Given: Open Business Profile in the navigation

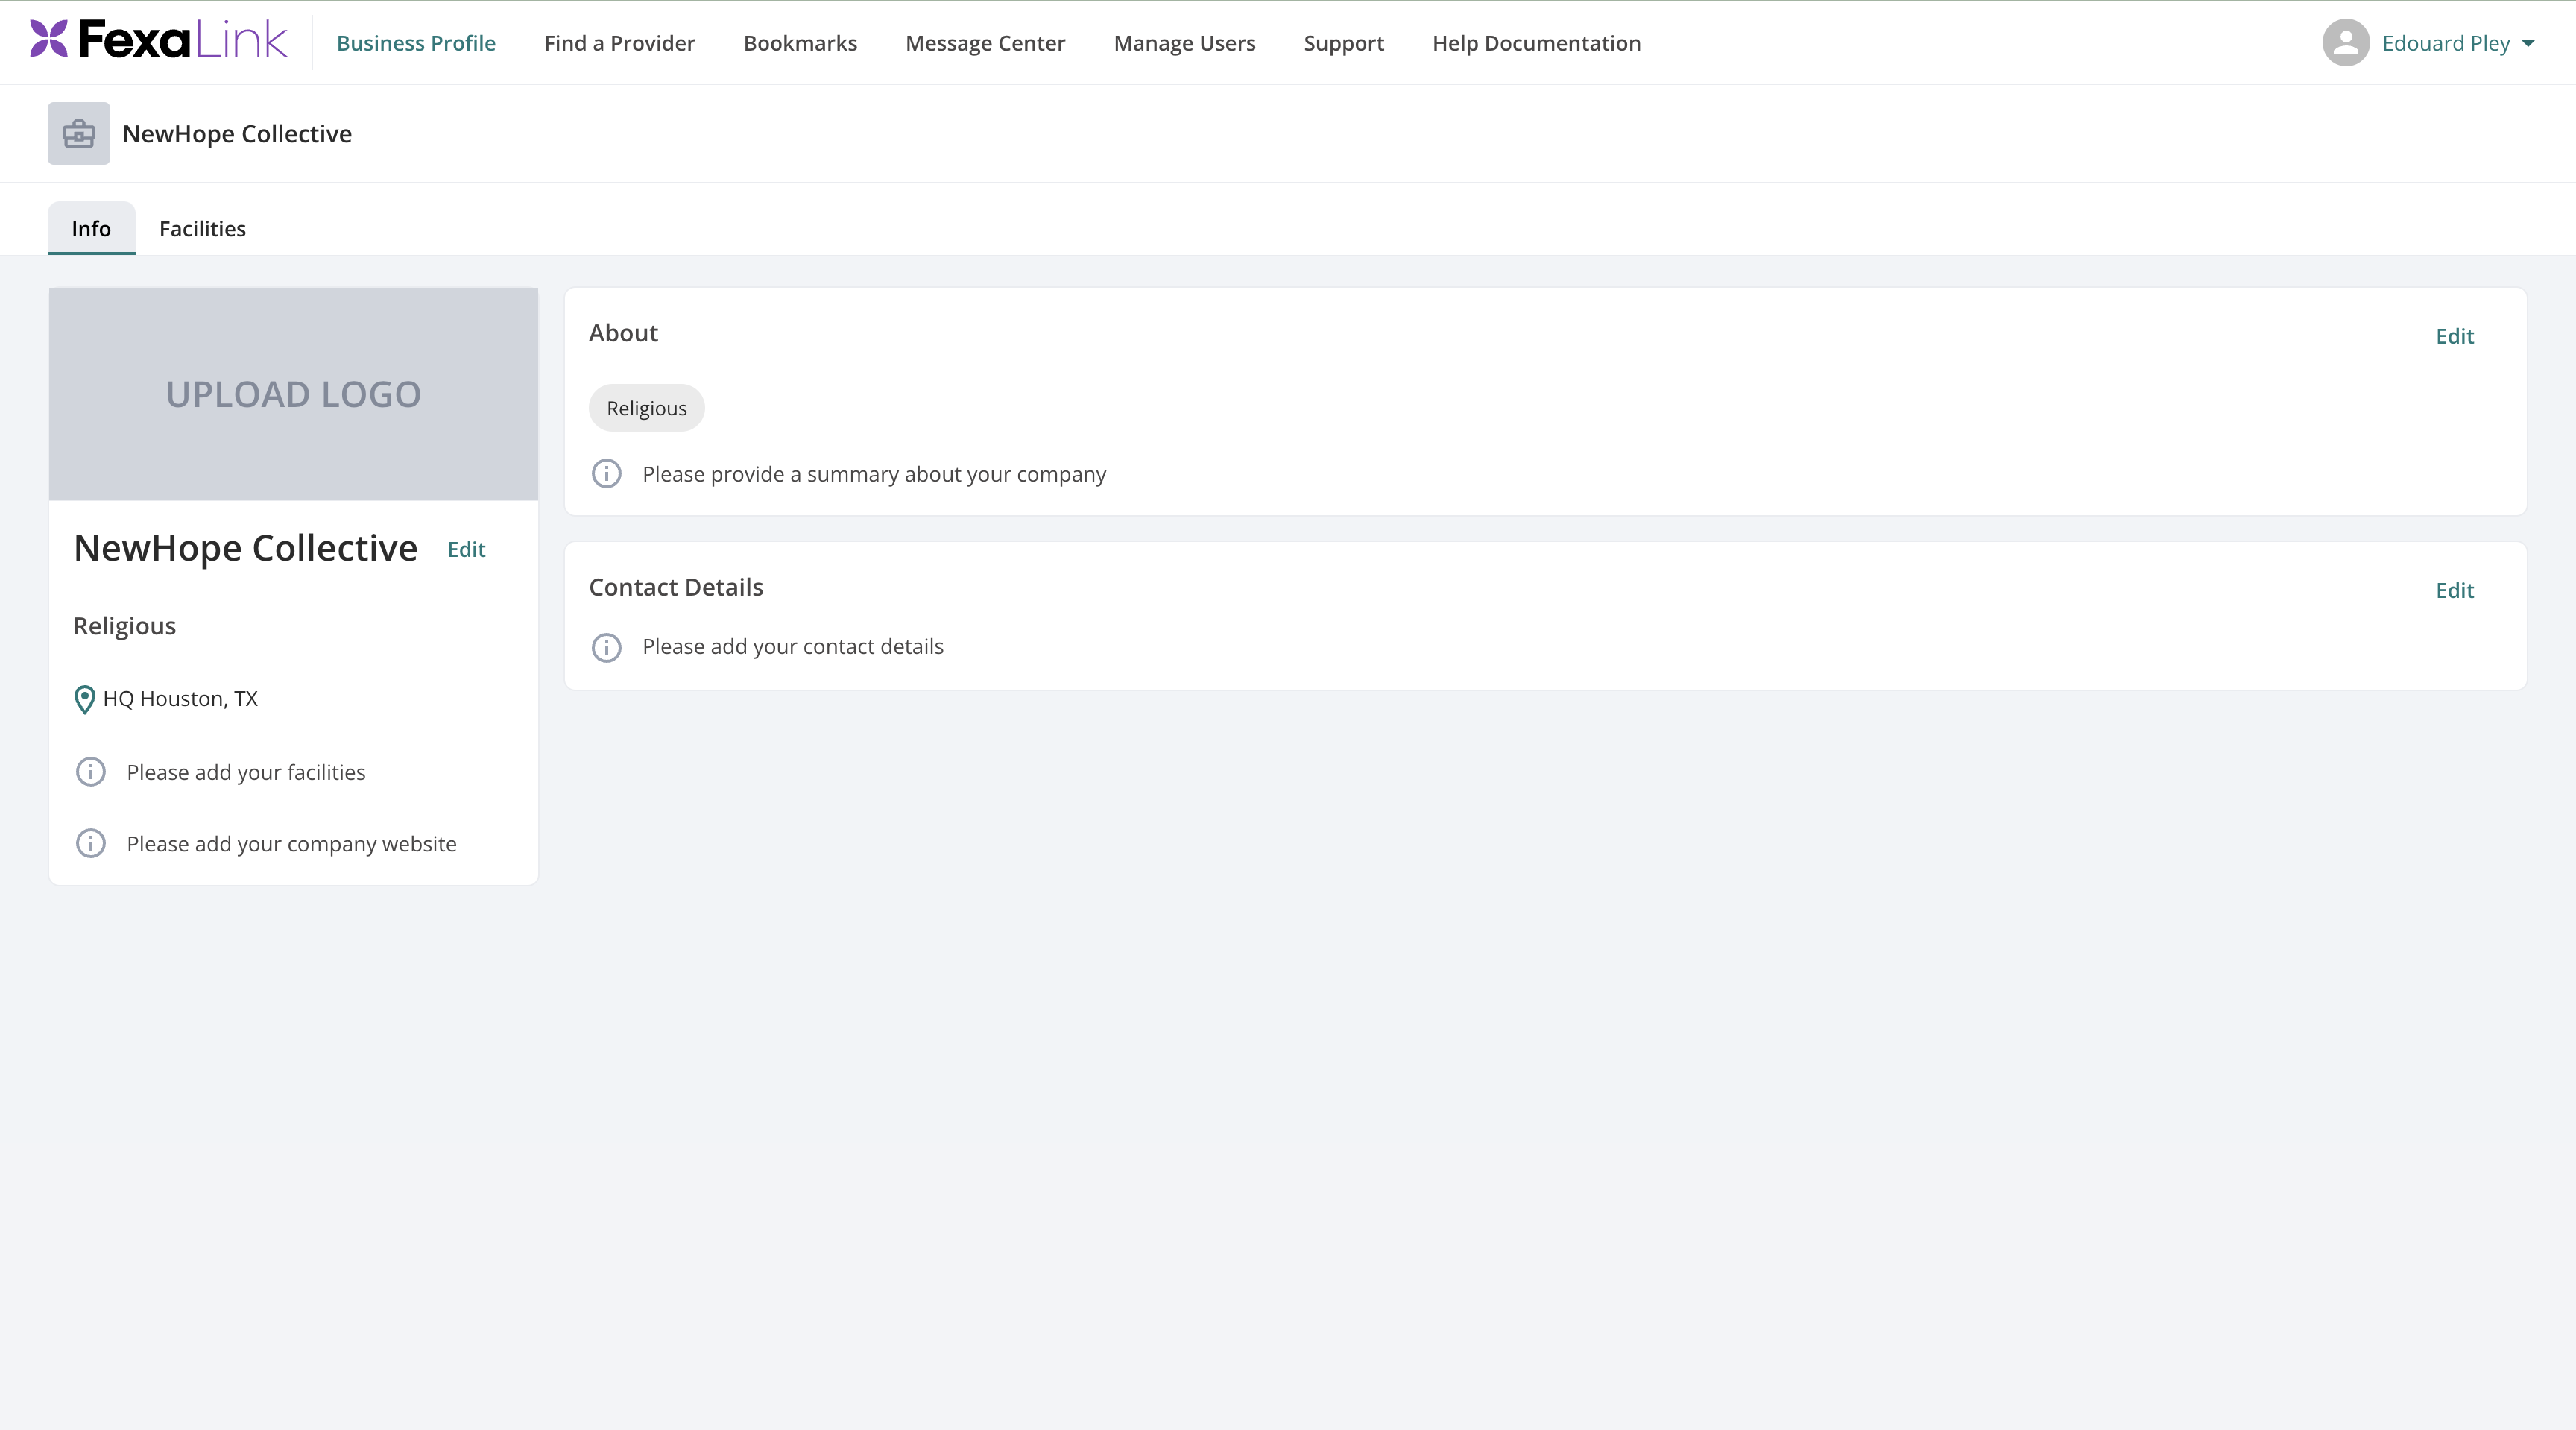Looking at the screenshot, I should tap(416, 43).
